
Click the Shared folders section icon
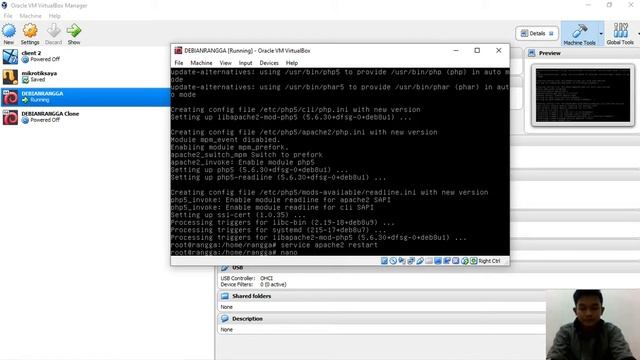224,296
